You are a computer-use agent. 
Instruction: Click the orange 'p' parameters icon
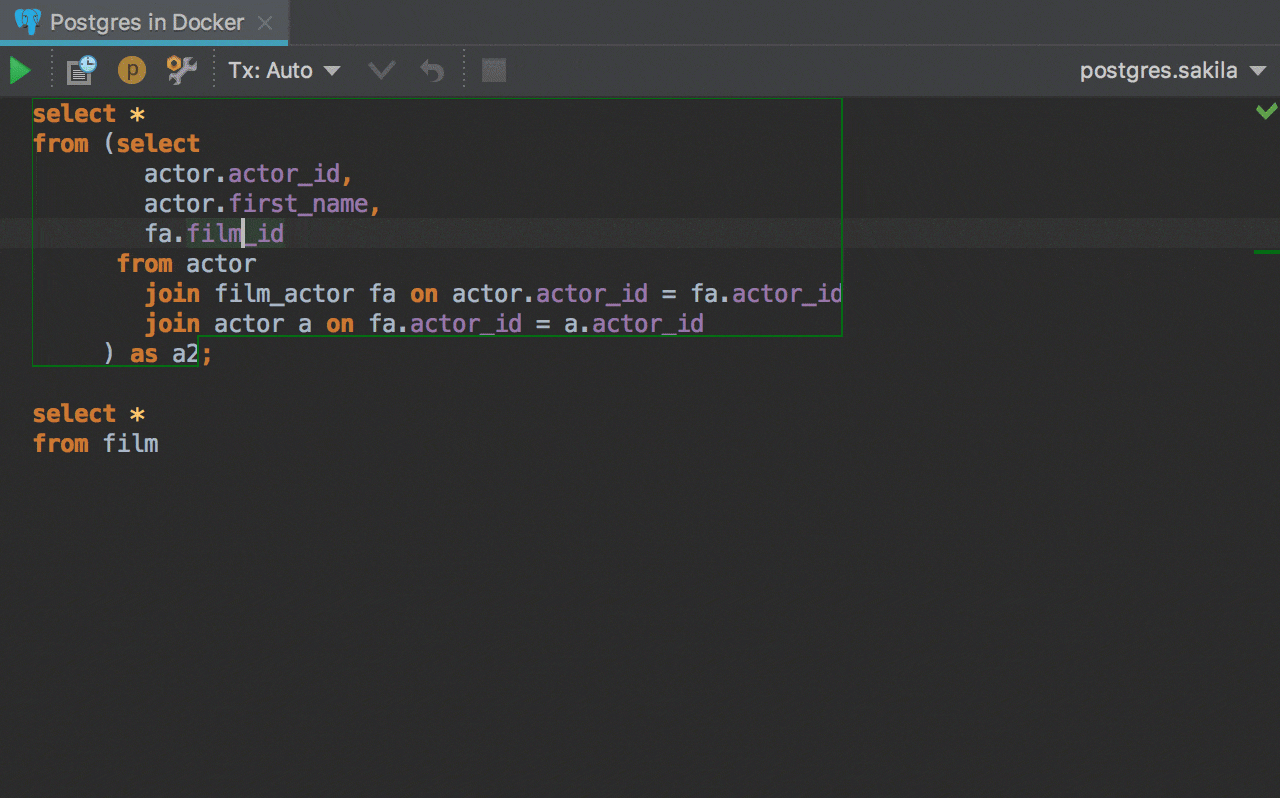pyautogui.click(x=132, y=70)
